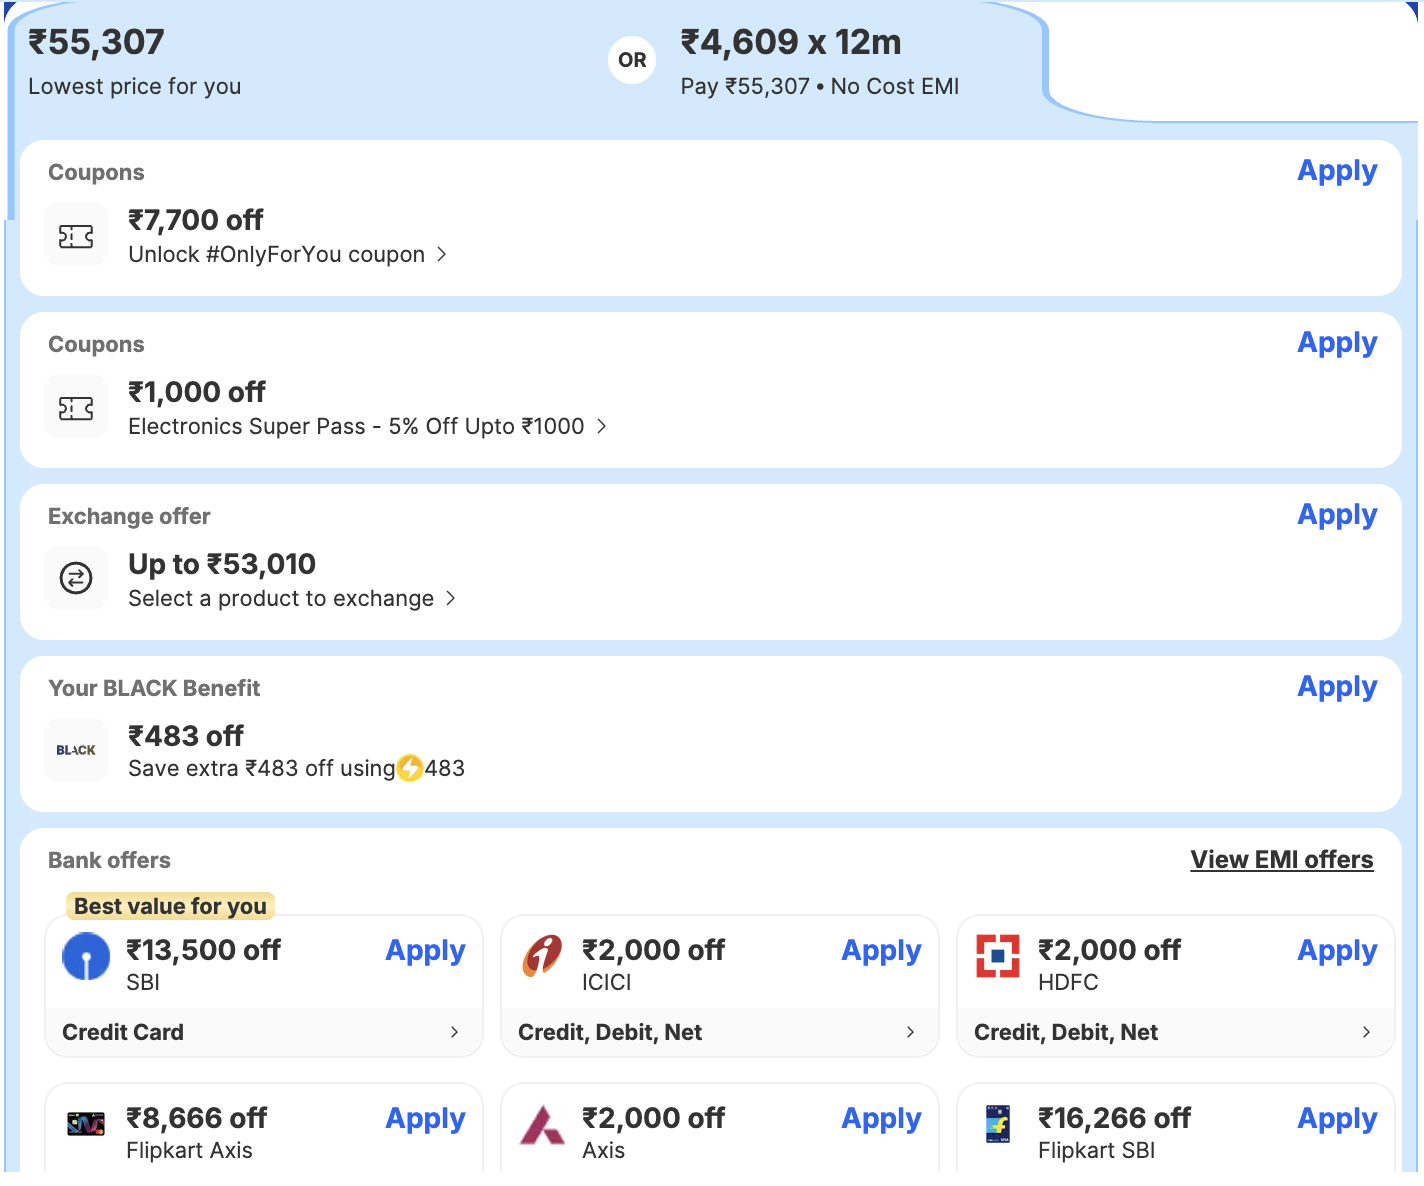
Task: Click the HDFC bank logo
Action: tap(998, 956)
